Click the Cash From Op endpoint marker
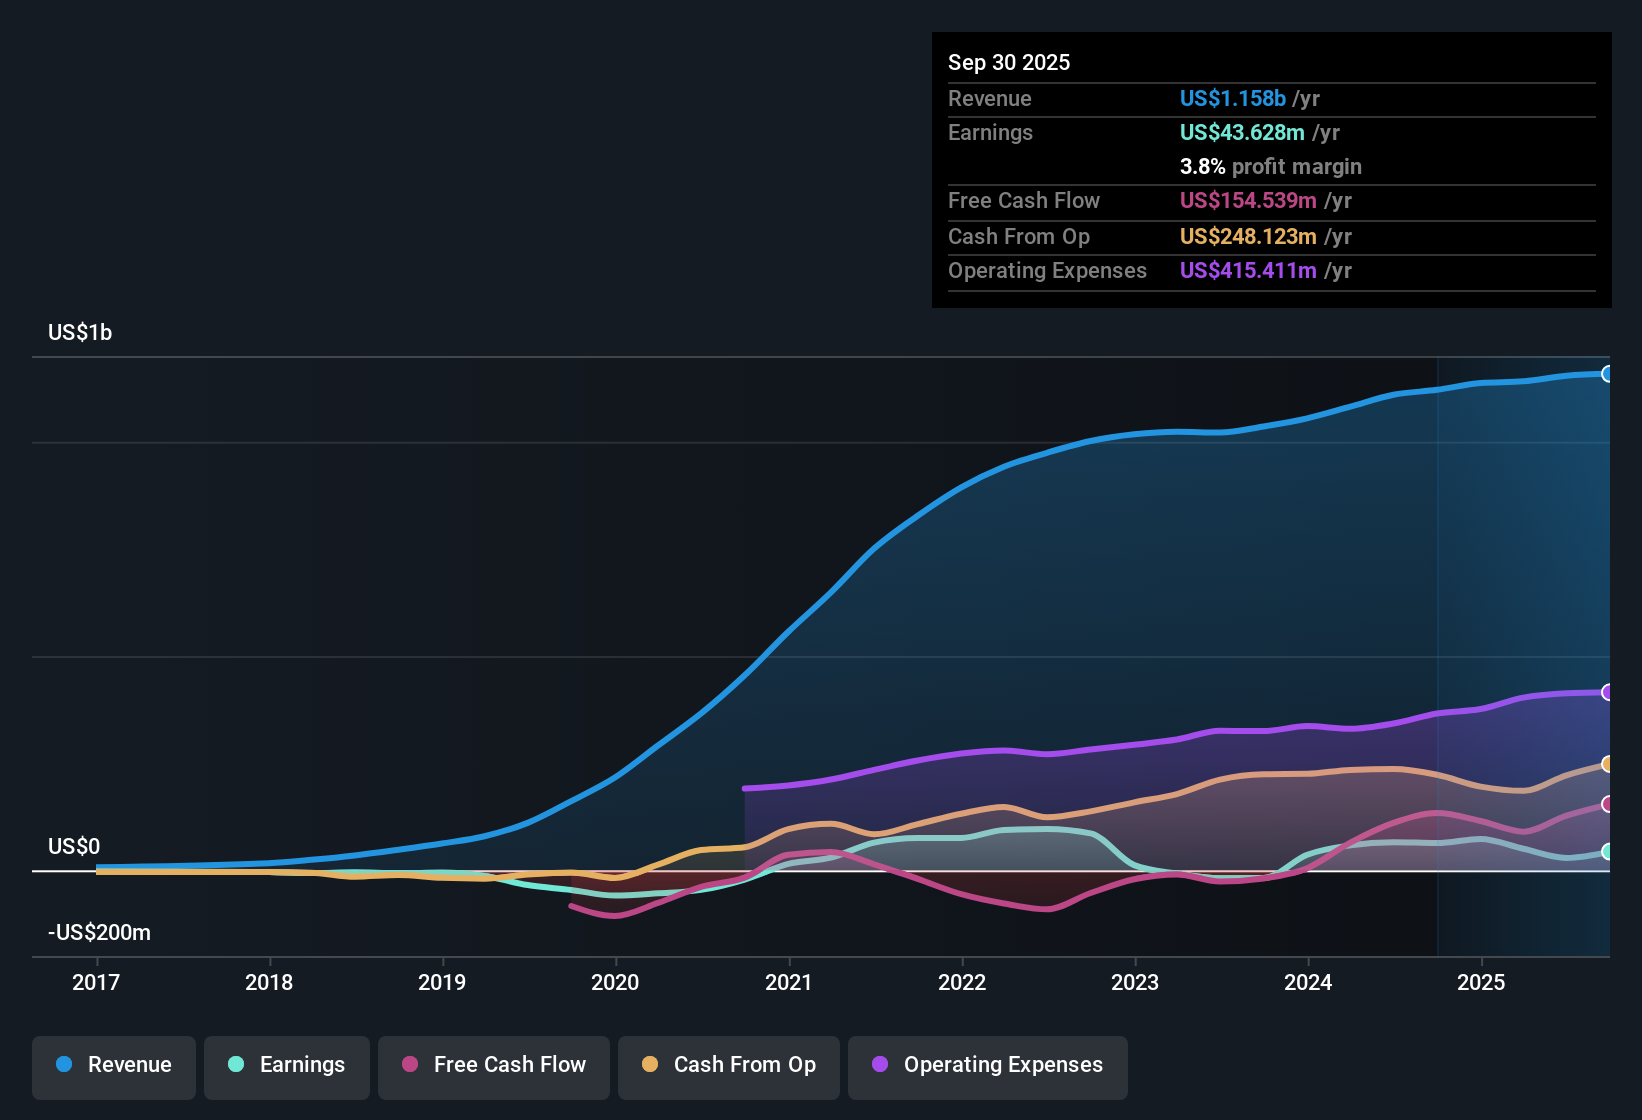 (1608, 765)
